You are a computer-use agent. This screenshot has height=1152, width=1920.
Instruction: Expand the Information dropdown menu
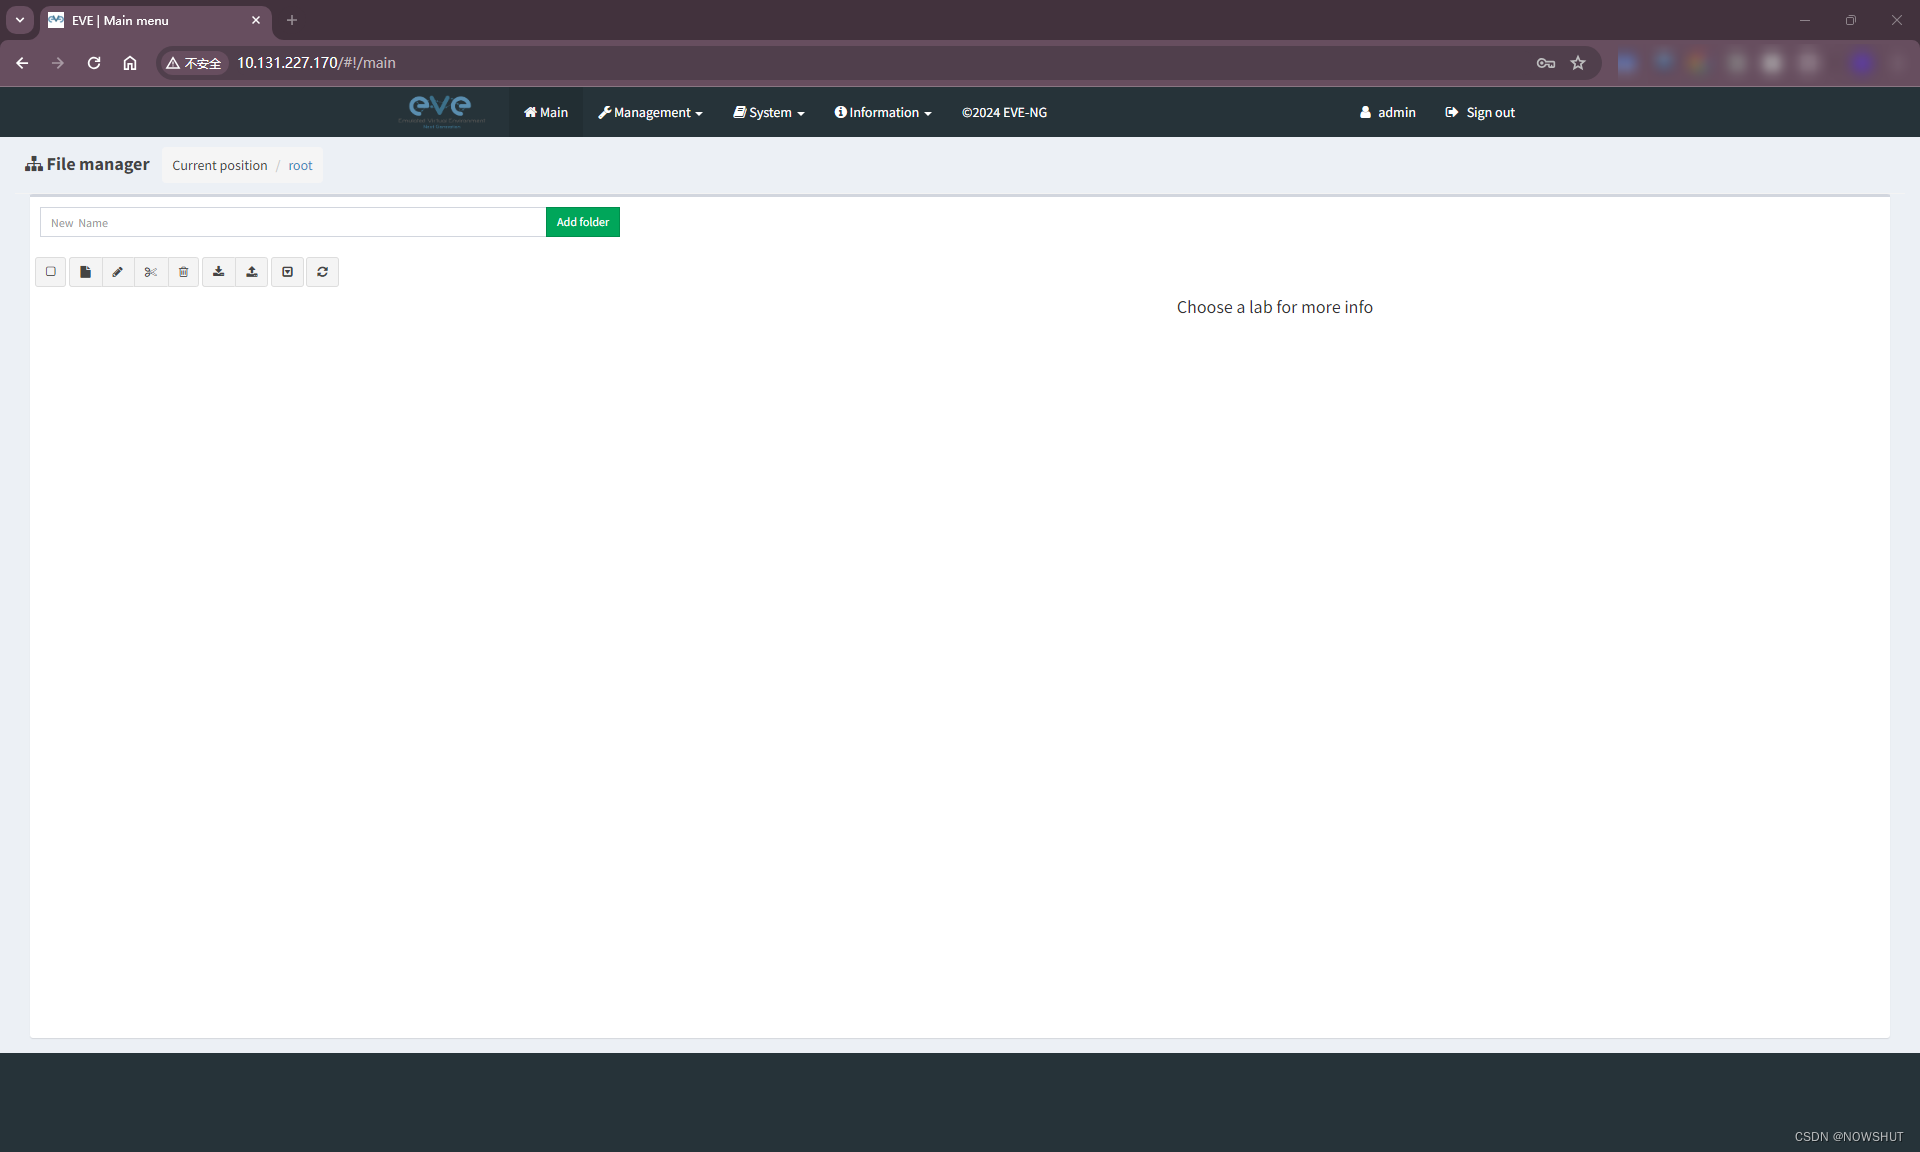tap(883, 113)
